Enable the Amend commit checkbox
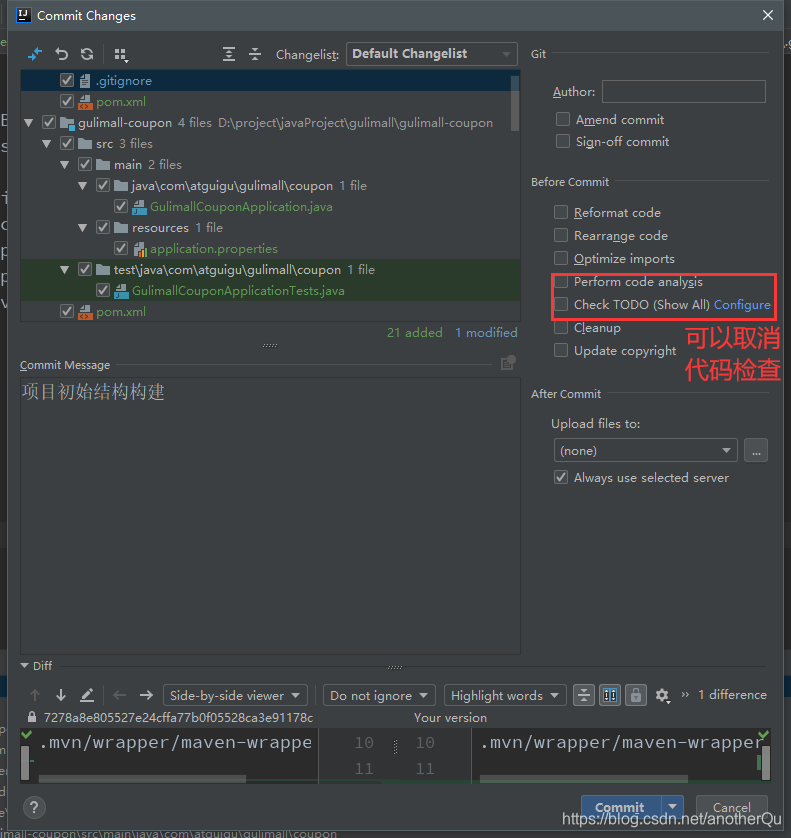Viewport: 791px width, 838px height. (563, 119)
